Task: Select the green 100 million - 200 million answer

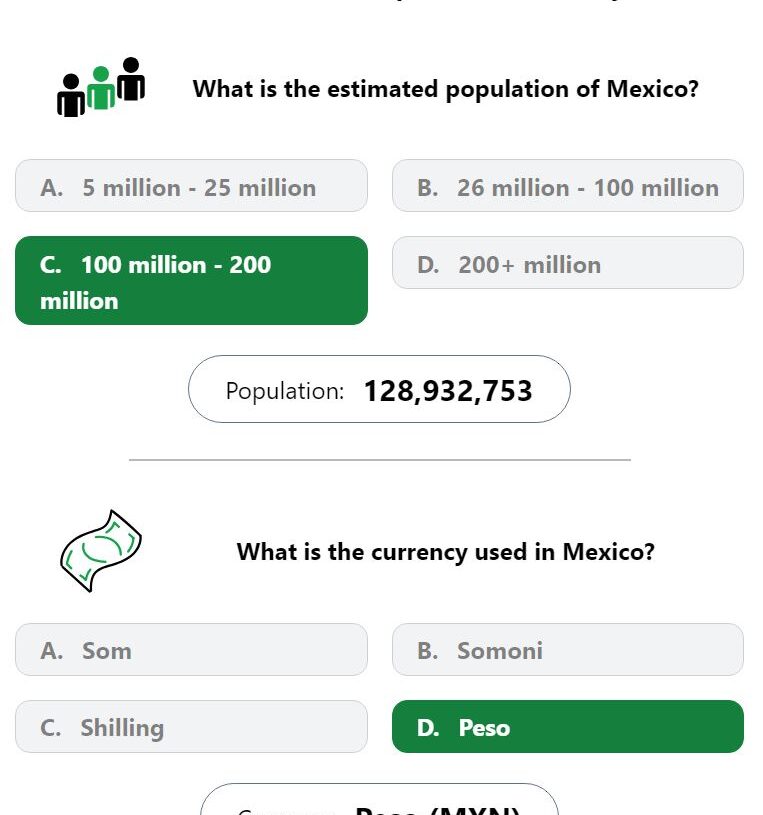Action: click(x=191, y=281)
